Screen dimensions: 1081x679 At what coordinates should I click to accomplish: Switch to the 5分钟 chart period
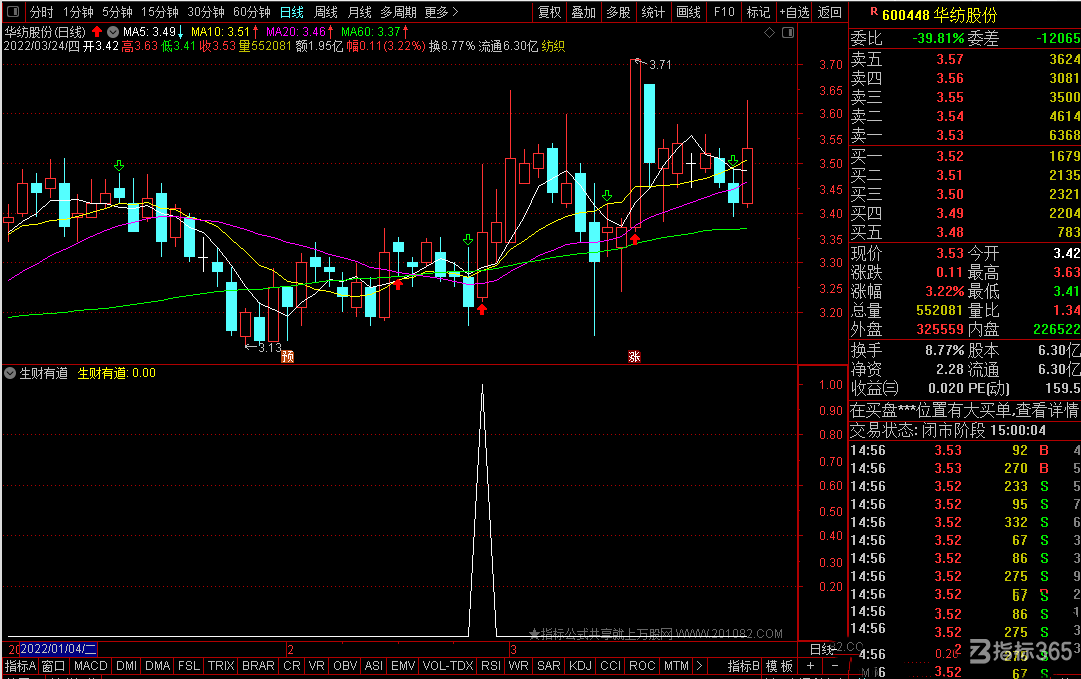[117, 12]
